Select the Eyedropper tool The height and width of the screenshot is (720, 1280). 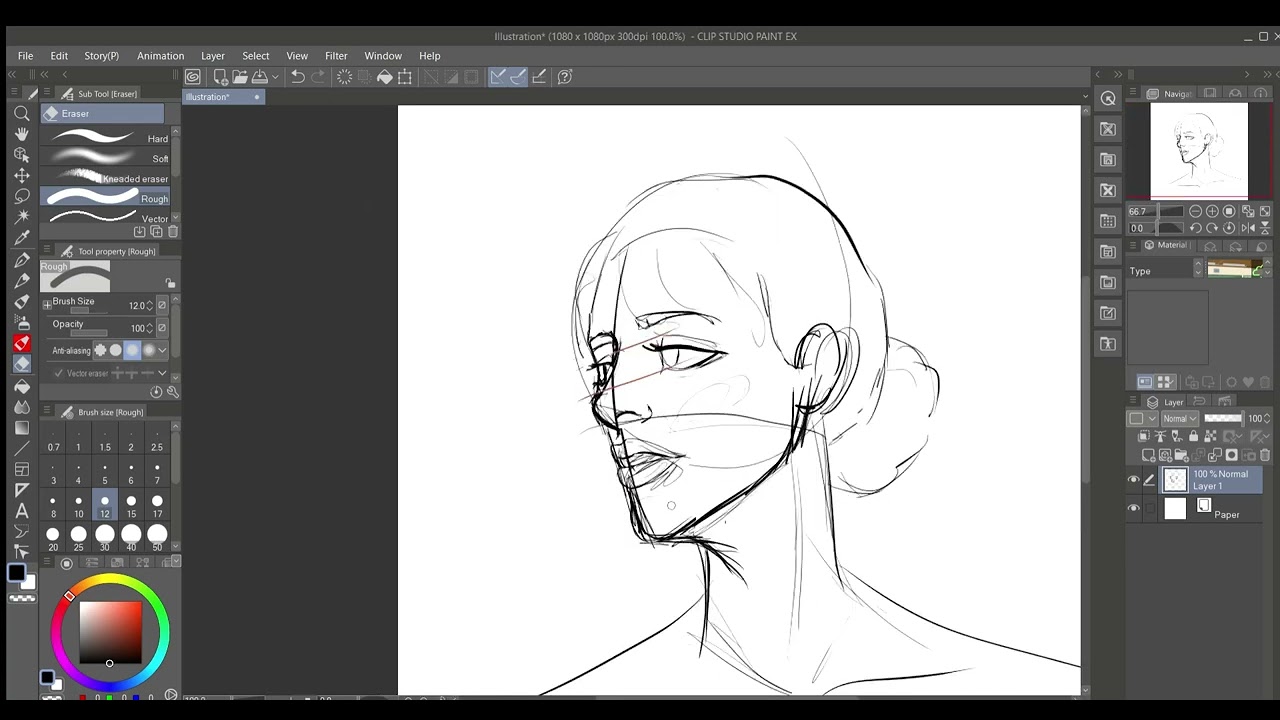point(22,238)
